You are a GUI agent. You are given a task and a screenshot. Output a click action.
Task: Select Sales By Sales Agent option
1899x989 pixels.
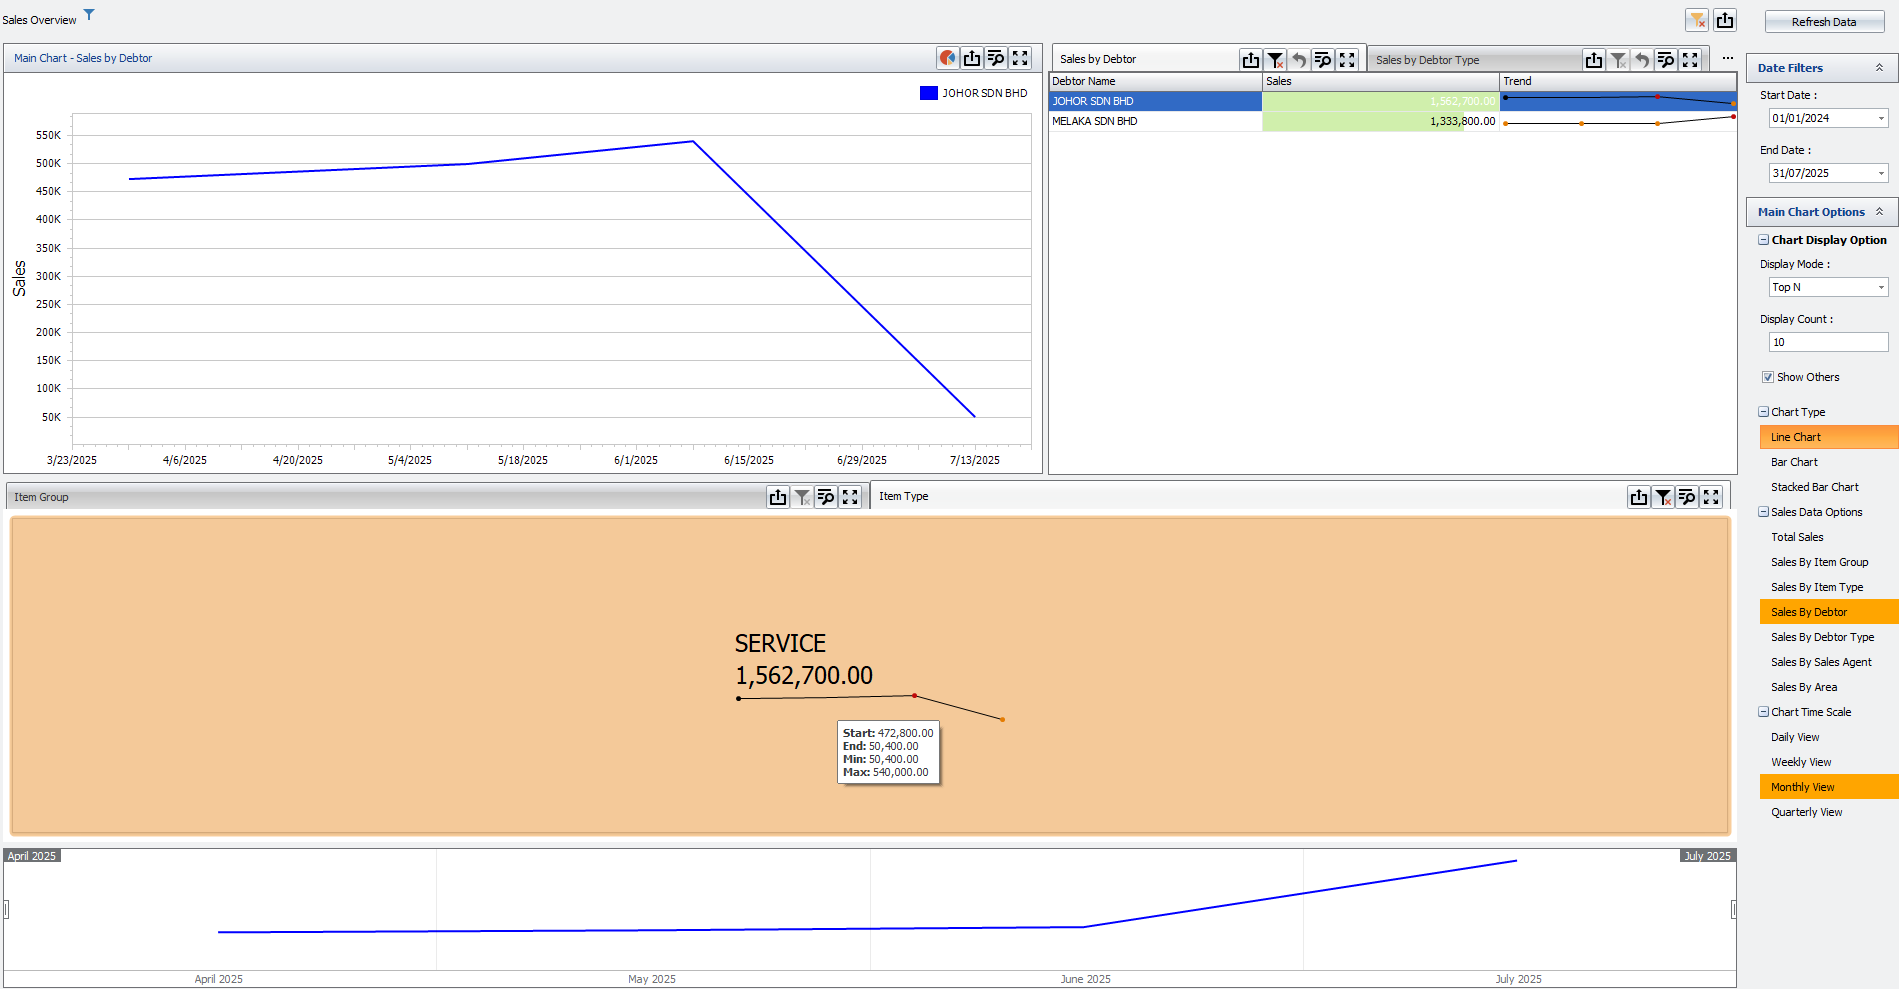[x=1821, y=662]
